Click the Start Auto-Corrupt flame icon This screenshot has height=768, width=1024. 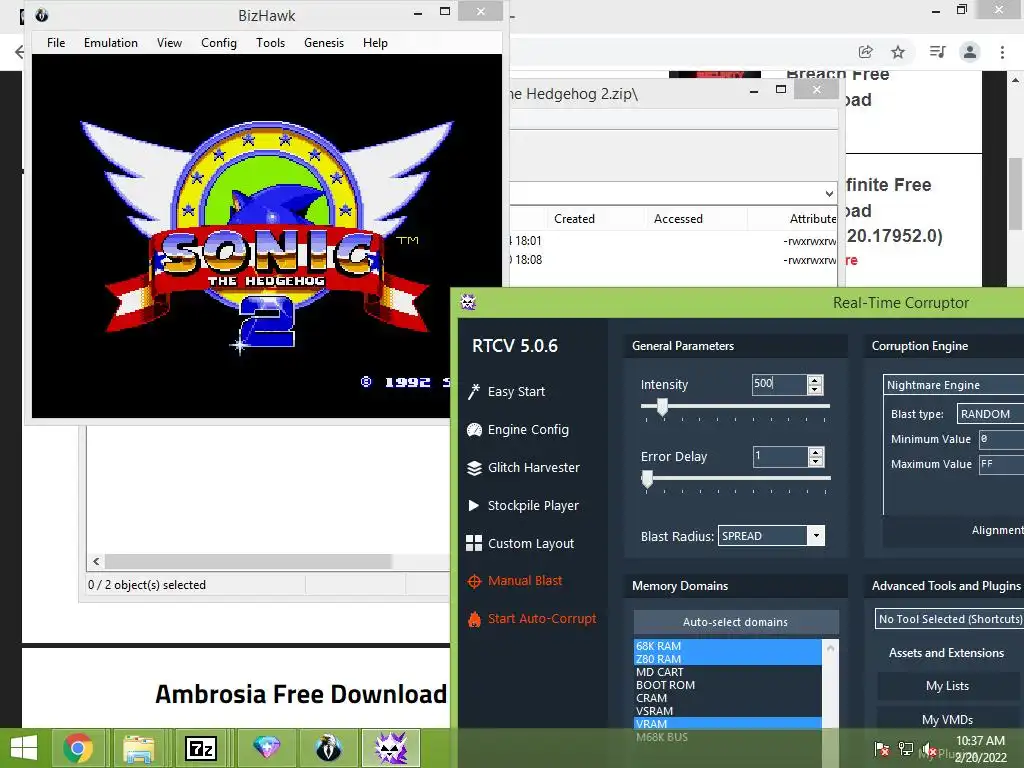point(474,618)
